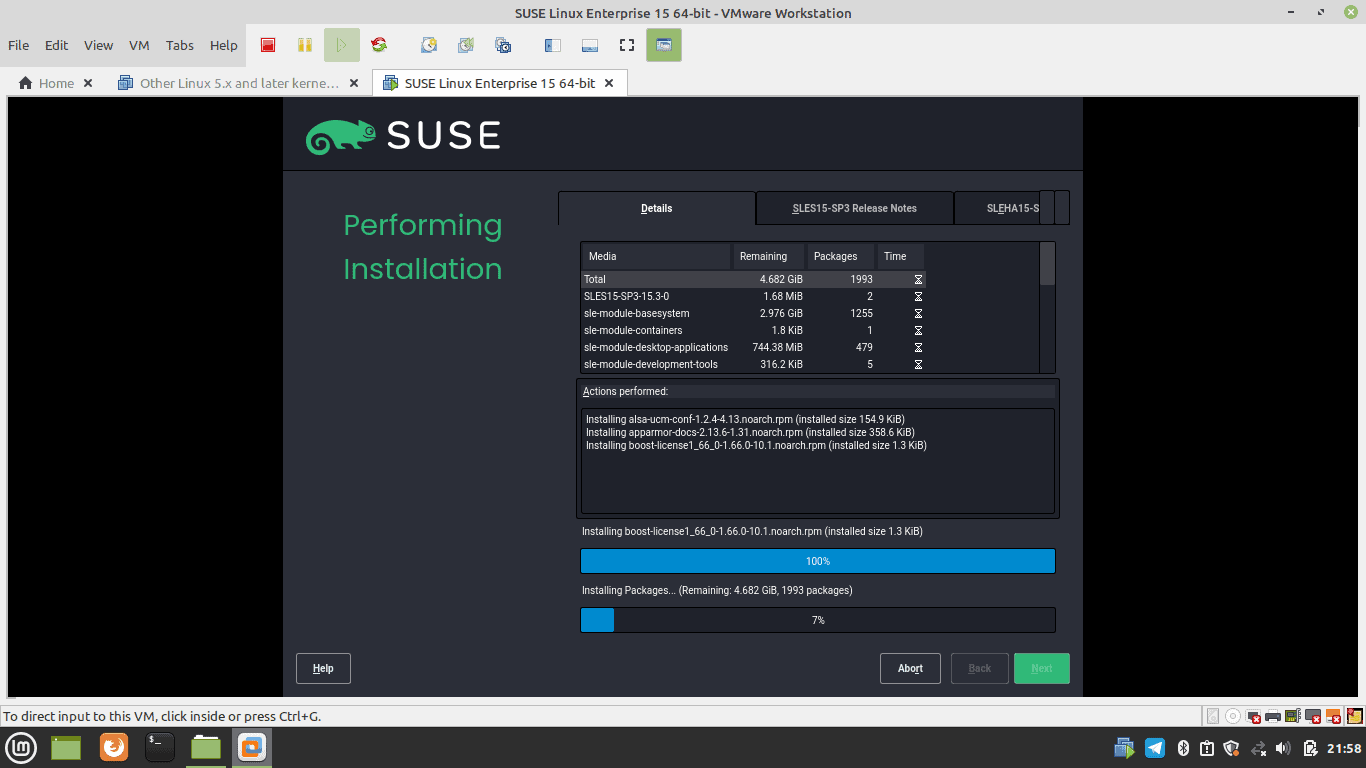Take a snapshot using the snapshot icon
1366x768 pixels.
(429, 45)
